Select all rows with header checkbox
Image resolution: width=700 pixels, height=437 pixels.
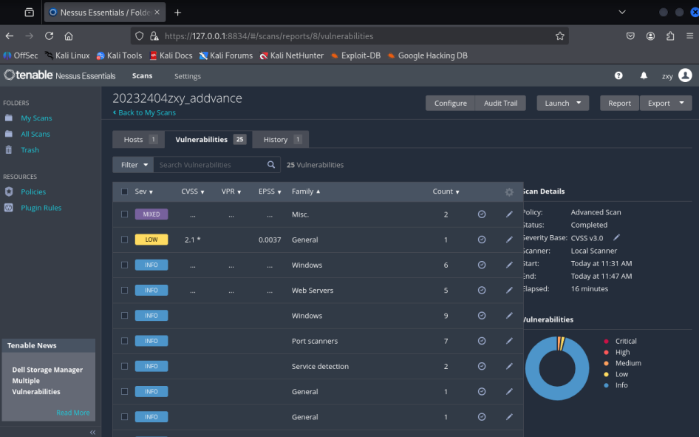click(x=124, y=191)
